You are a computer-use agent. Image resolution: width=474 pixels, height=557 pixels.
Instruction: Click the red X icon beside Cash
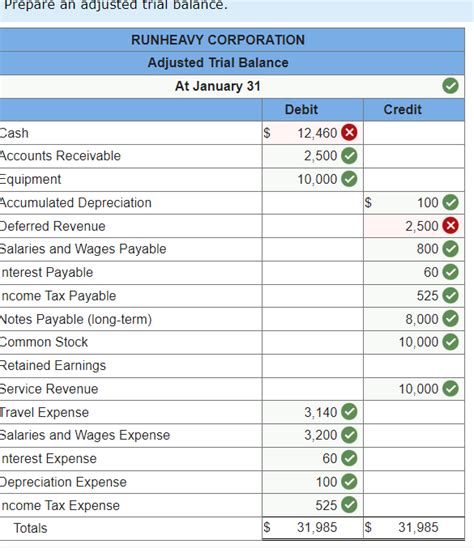(349, 133)
